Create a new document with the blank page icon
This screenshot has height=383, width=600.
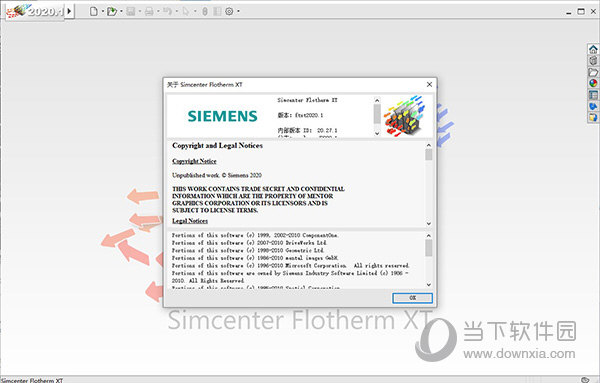94,11
